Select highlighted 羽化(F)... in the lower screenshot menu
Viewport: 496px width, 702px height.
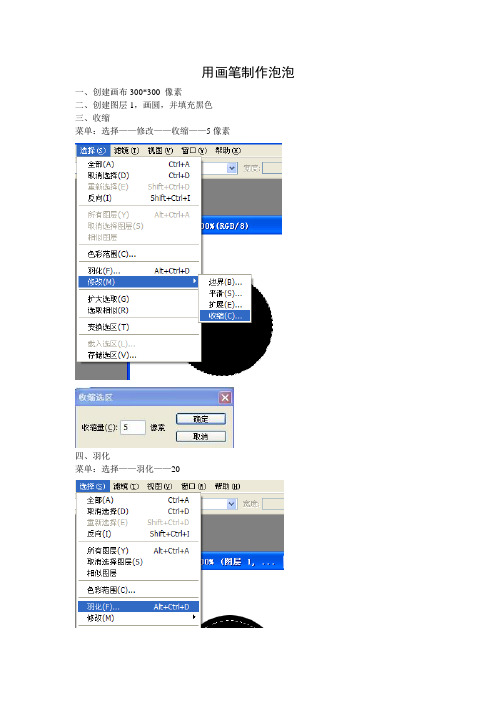tap(138, 607)
